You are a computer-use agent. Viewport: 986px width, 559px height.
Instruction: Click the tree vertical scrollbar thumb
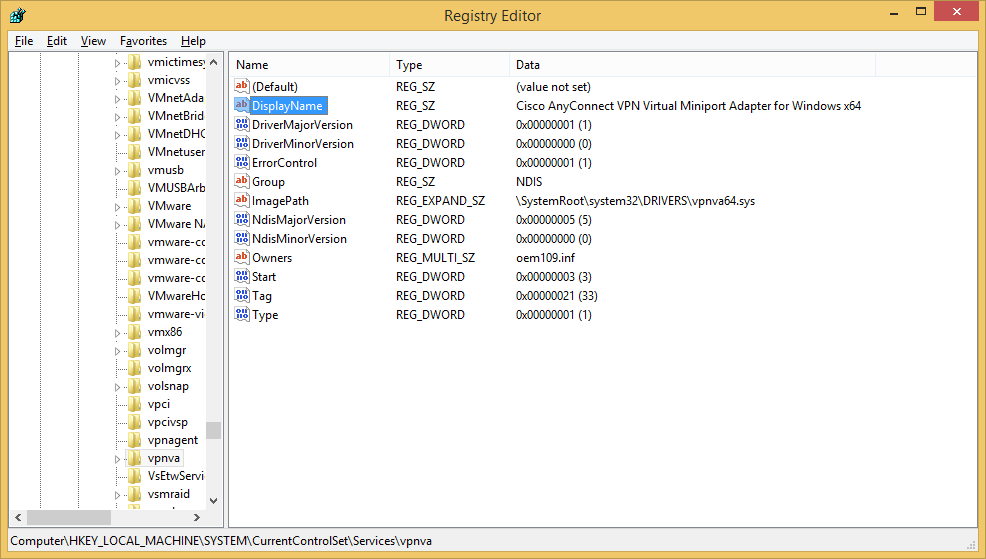pyautogui.click(x=213, y=430)
